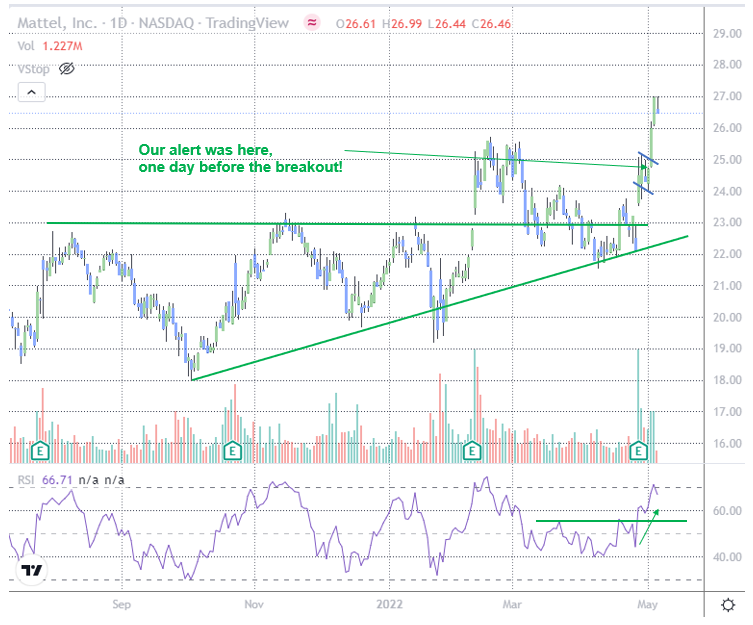Open earnings marker E near May
753x625 pixels.
(638, 451)
